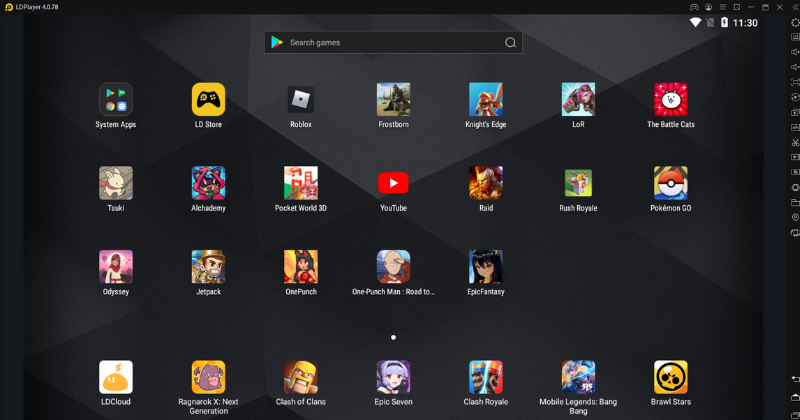The image size is (800, 420).
Task: Click the LDPlayer 4.0.78 title text
Action: (x=37, y=7)
